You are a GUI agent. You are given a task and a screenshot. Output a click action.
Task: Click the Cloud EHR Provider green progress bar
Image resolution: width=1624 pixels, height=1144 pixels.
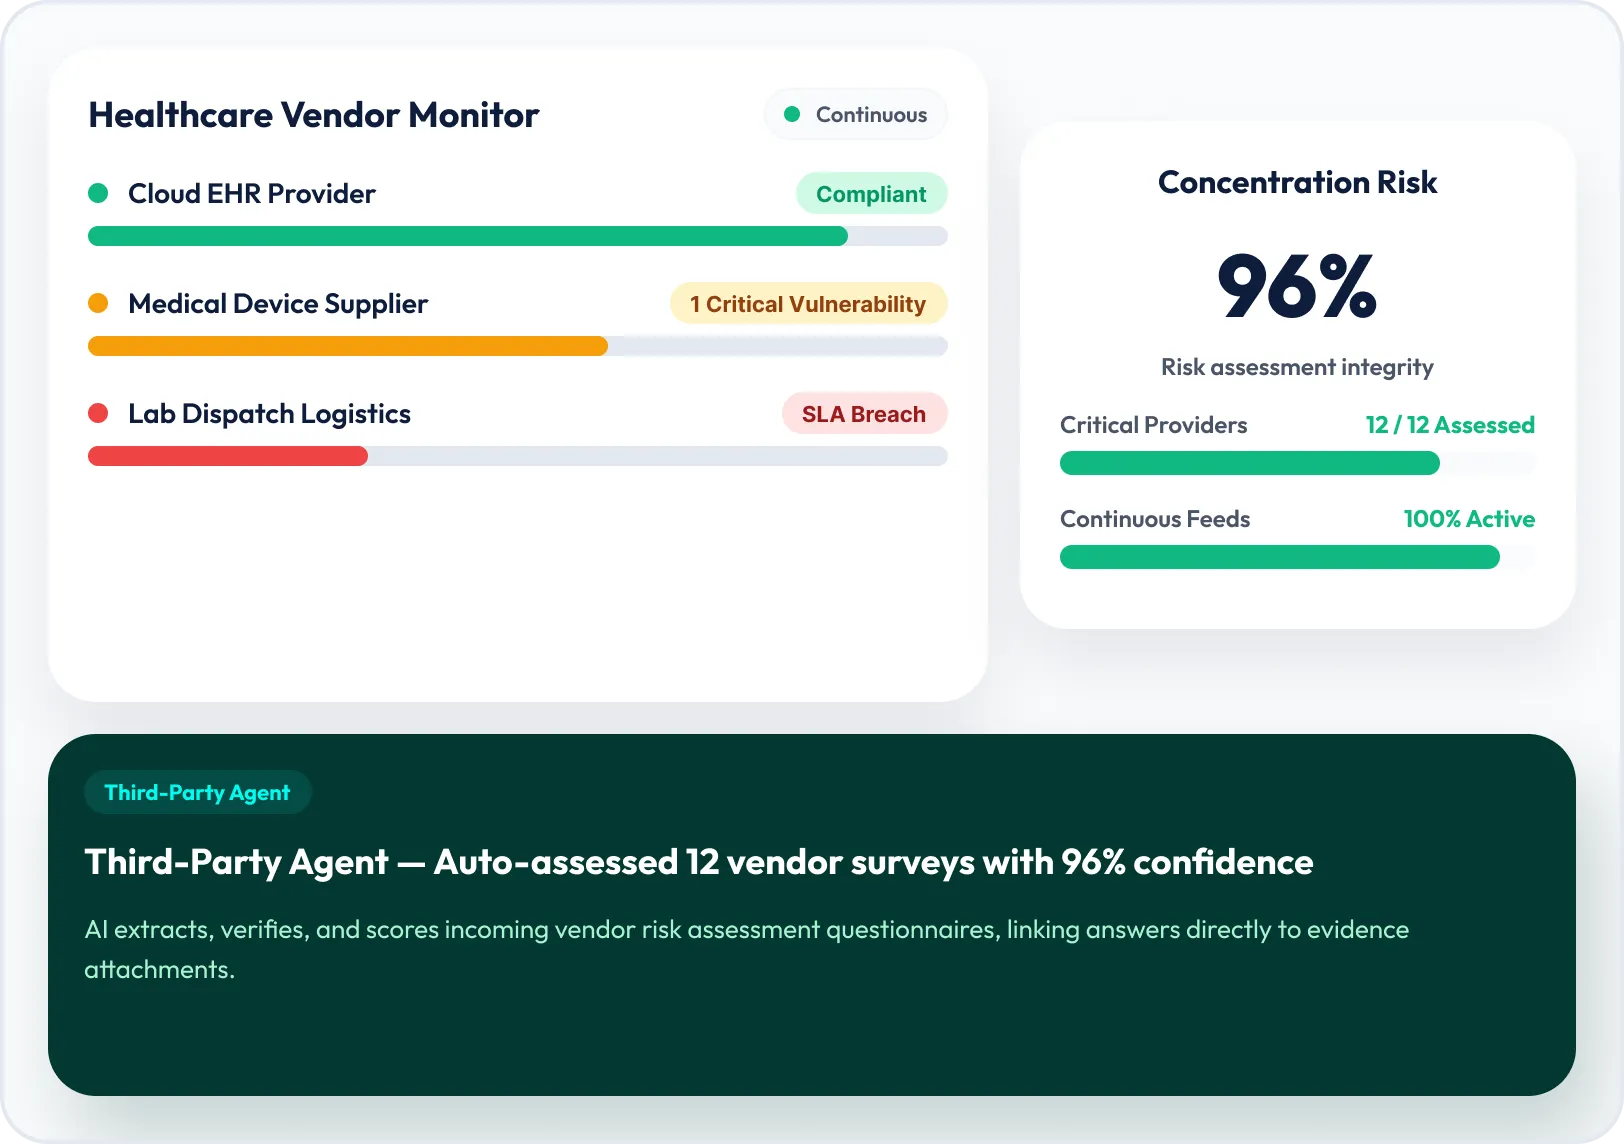point(468,236)
